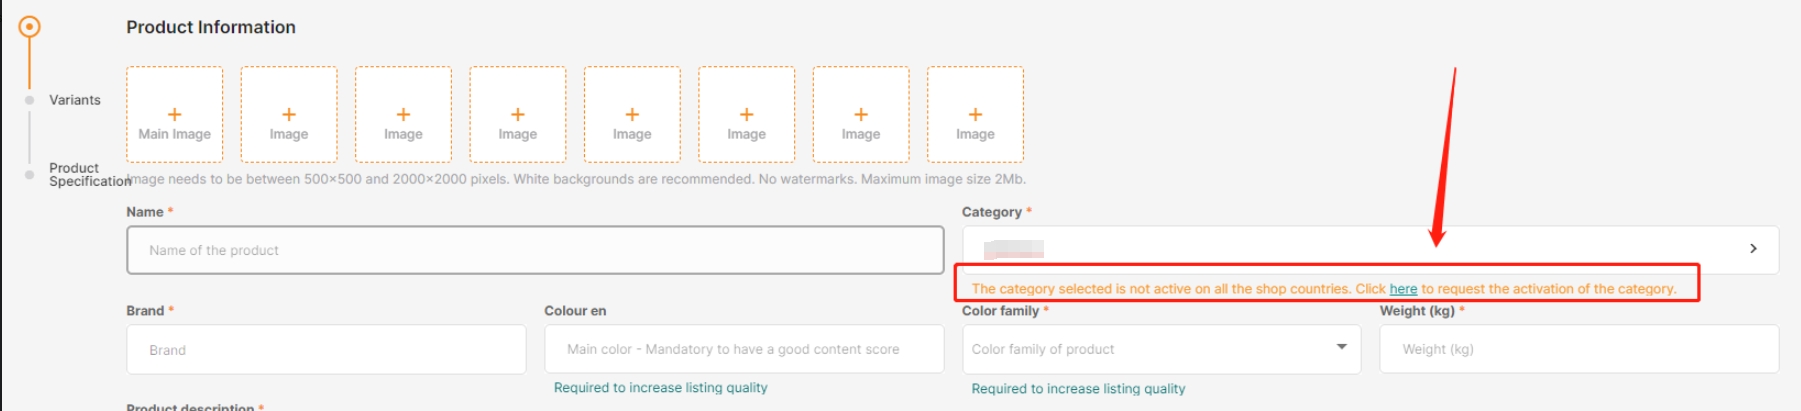Open the Category field

(x=1370, y=249)
